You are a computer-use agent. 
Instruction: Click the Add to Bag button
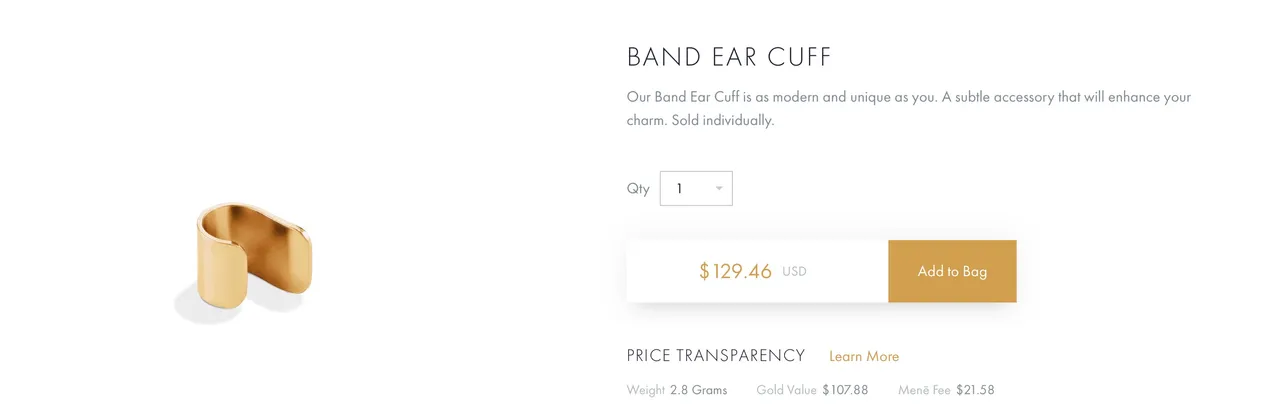[x=952, y=271]
